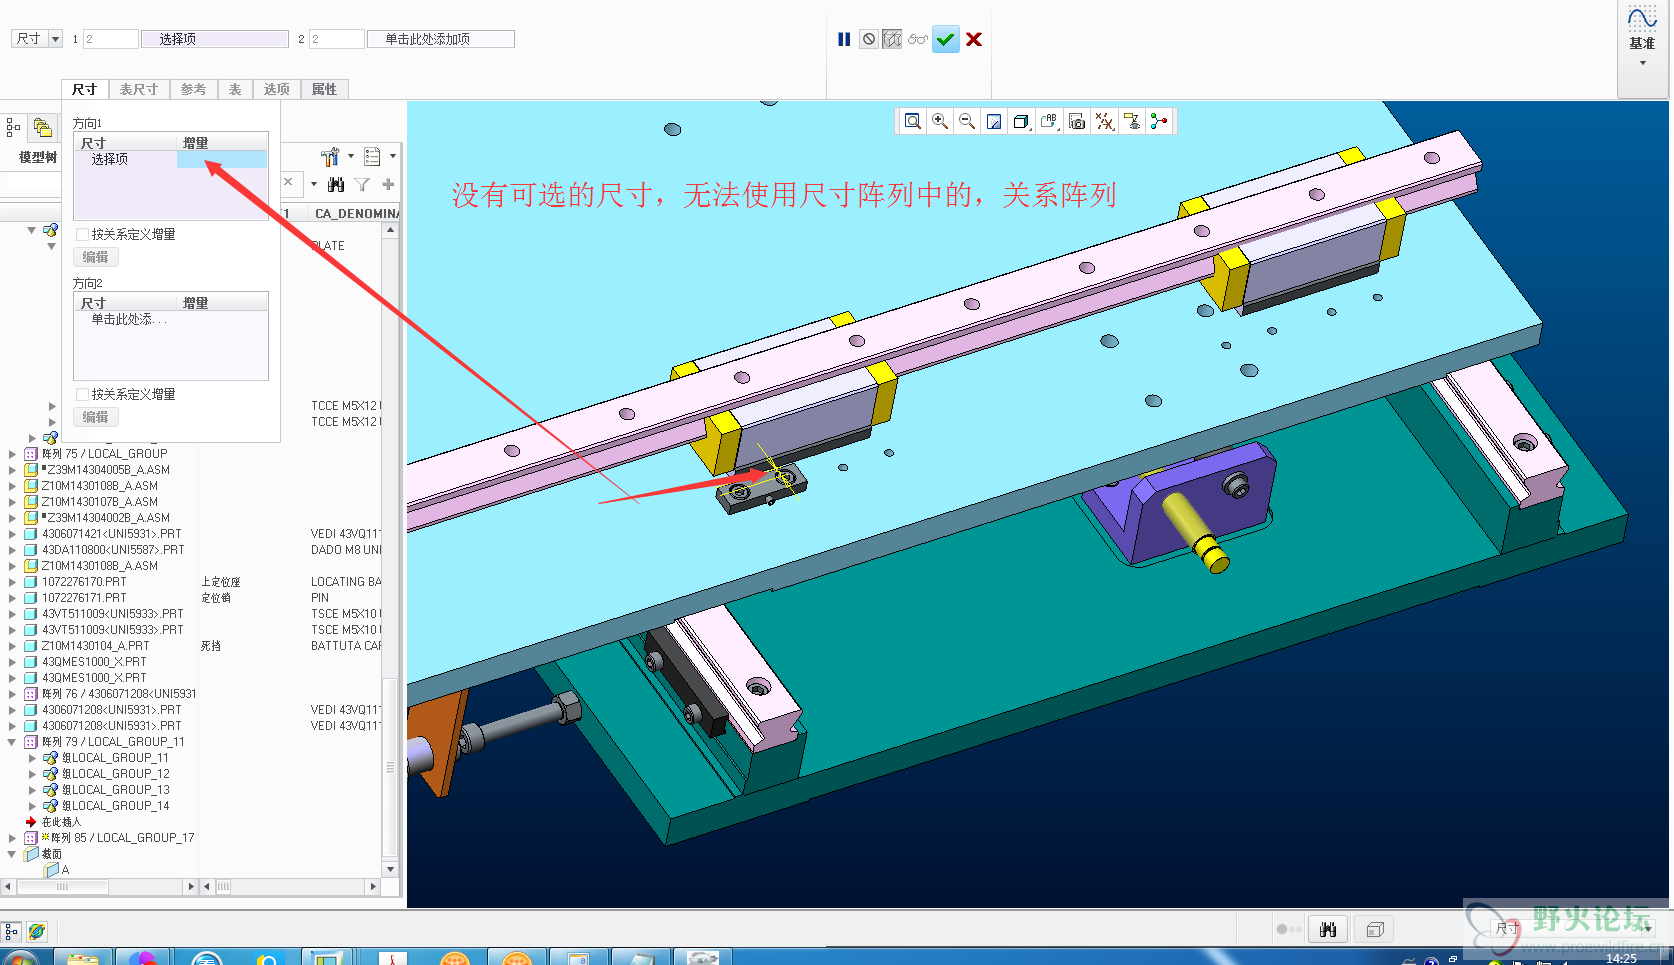This screenshot has height=965, width=1674.
Task: Accept the pattern with the green checkmark
Action: coord(946,39)
